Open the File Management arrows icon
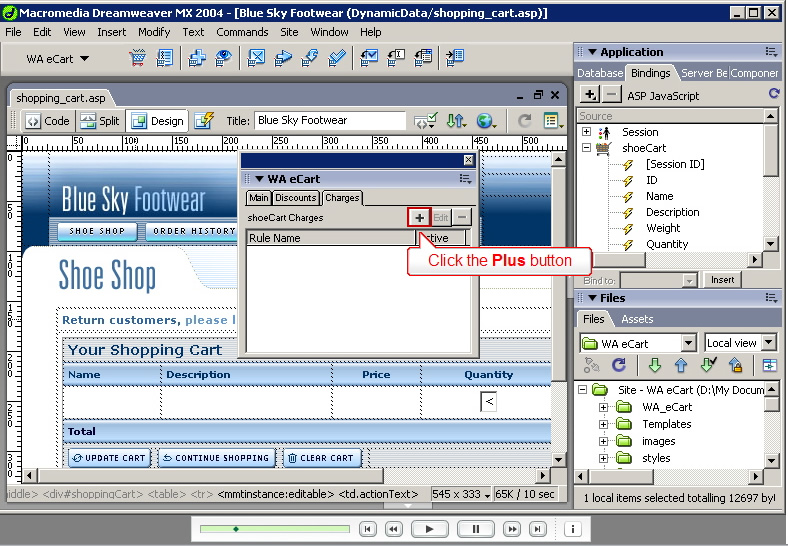Viewport: 788px width, 546px height. (x=456, y=121)
